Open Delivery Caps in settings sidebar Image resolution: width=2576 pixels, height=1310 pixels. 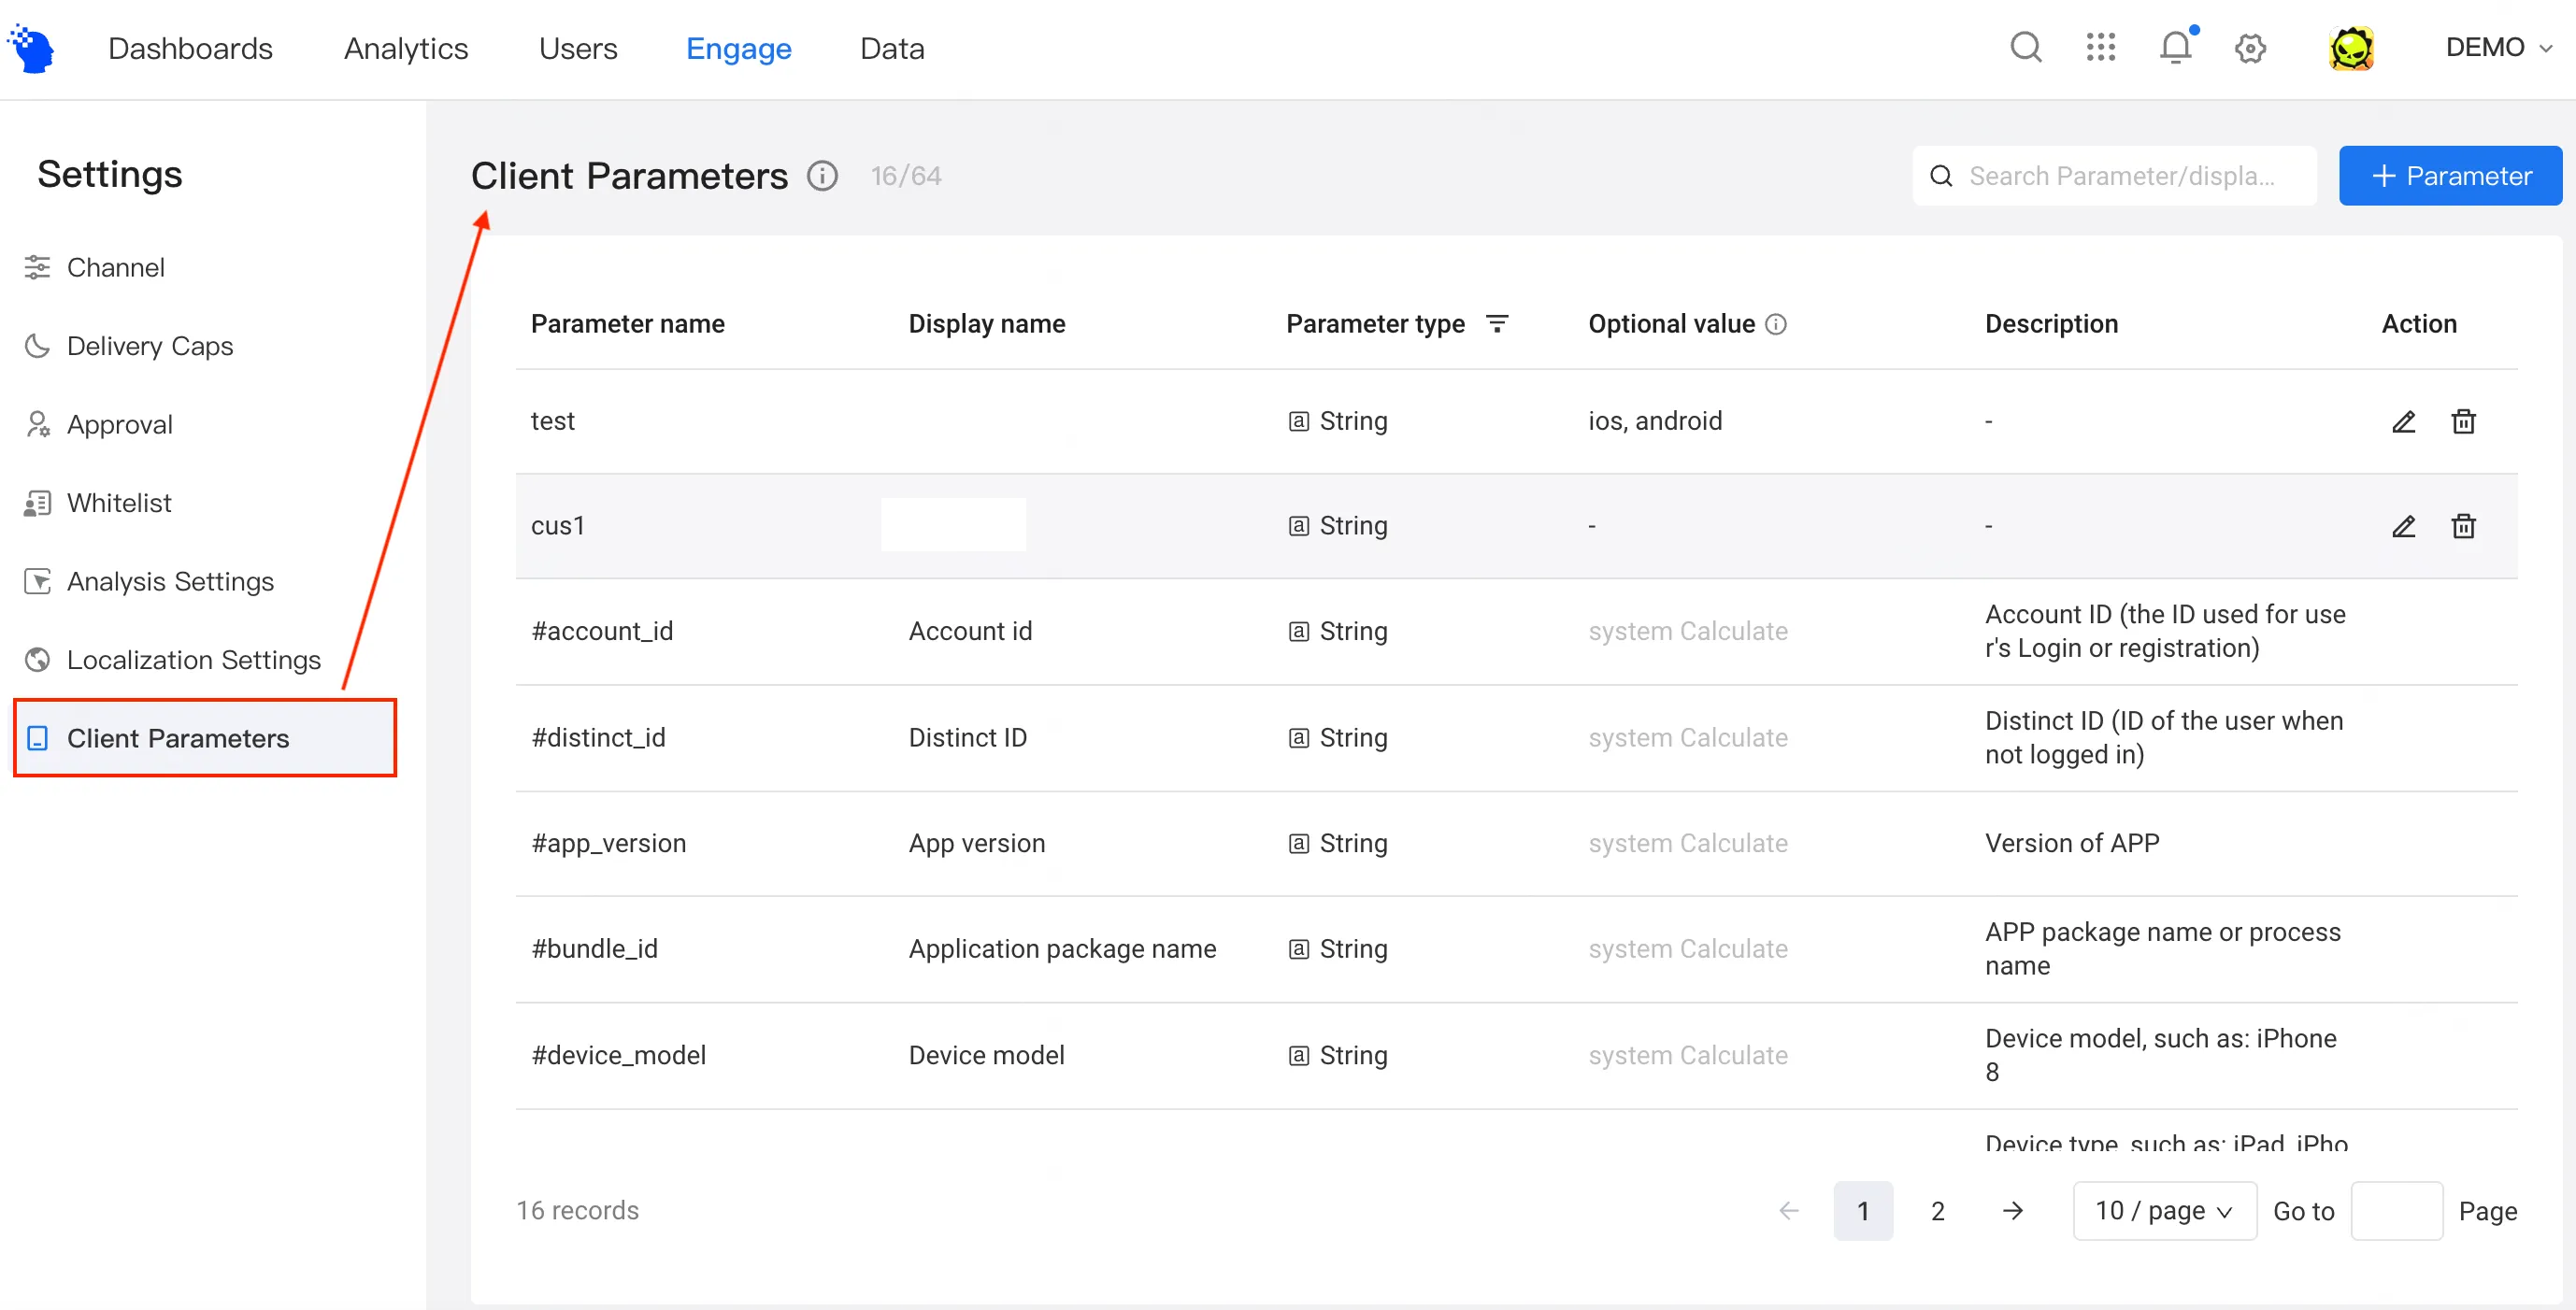tap(150, 346)
